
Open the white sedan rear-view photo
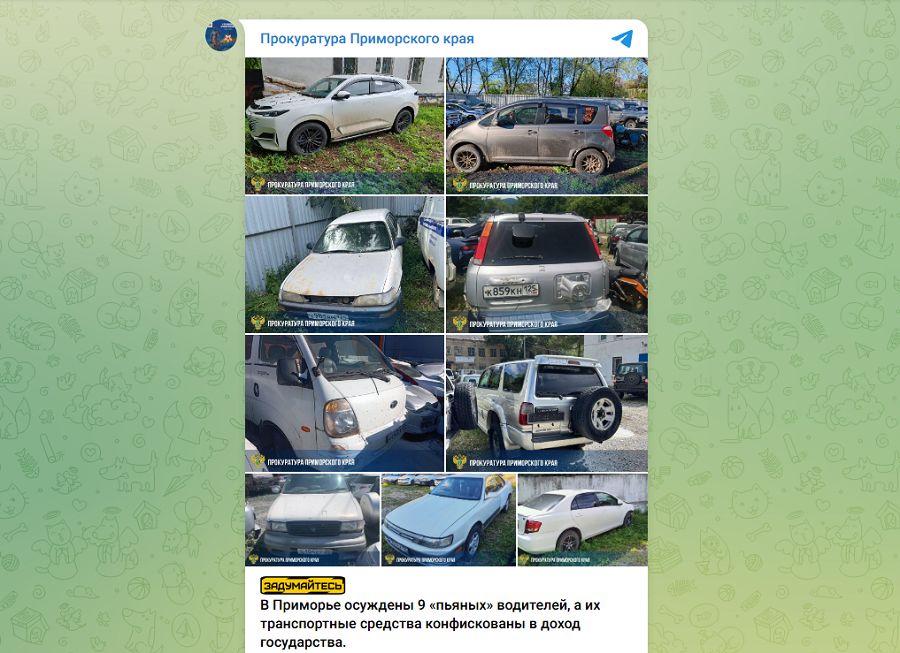tap(583, 520)
